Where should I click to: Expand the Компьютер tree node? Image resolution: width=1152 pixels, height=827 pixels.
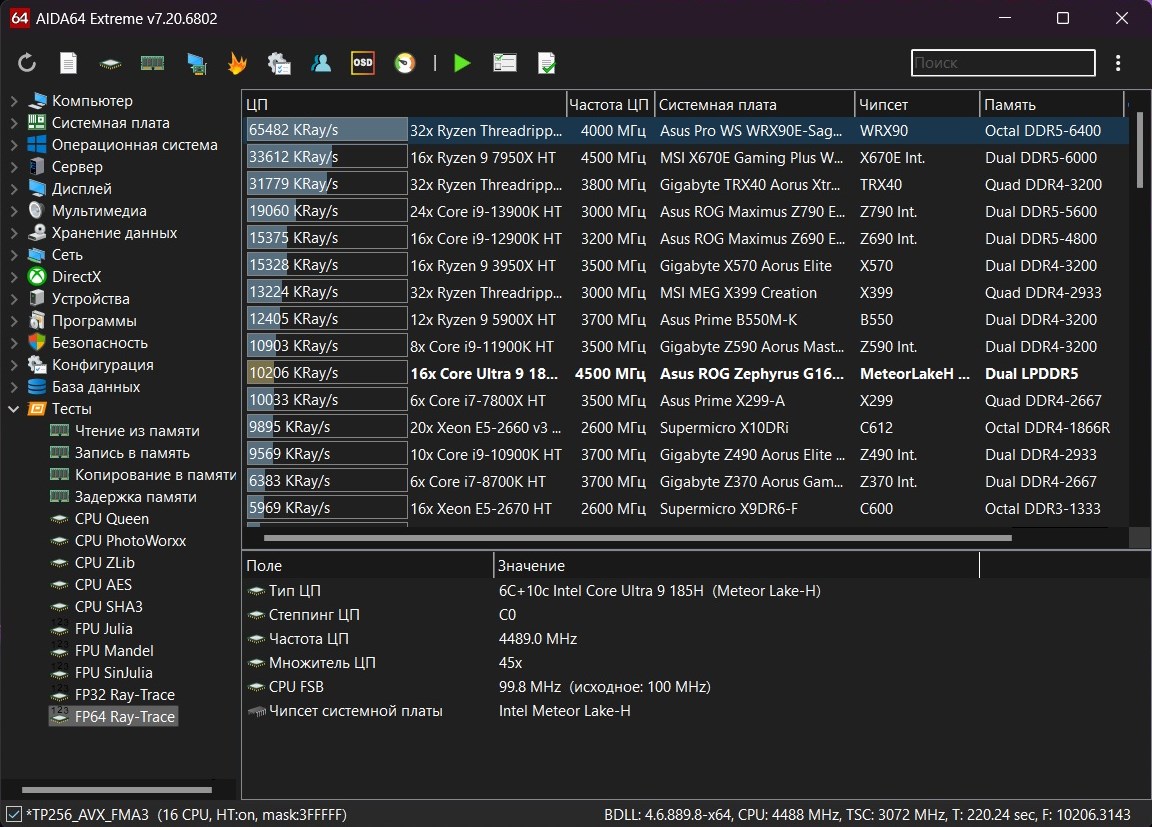[x=14, y=101]
